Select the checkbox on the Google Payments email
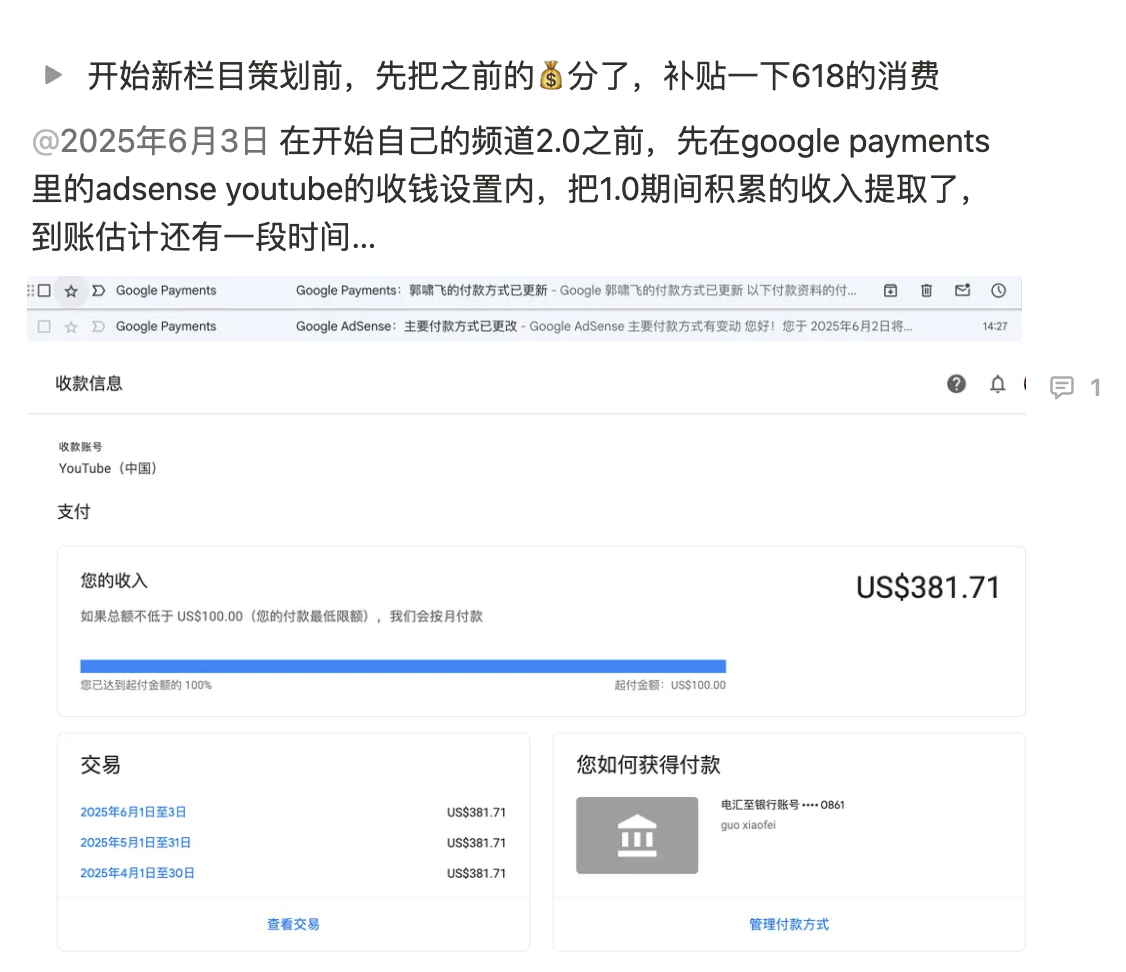Image resolution: width=1126 pixels, height=972 pixels. pyautogui.click(x=43, y=291)
